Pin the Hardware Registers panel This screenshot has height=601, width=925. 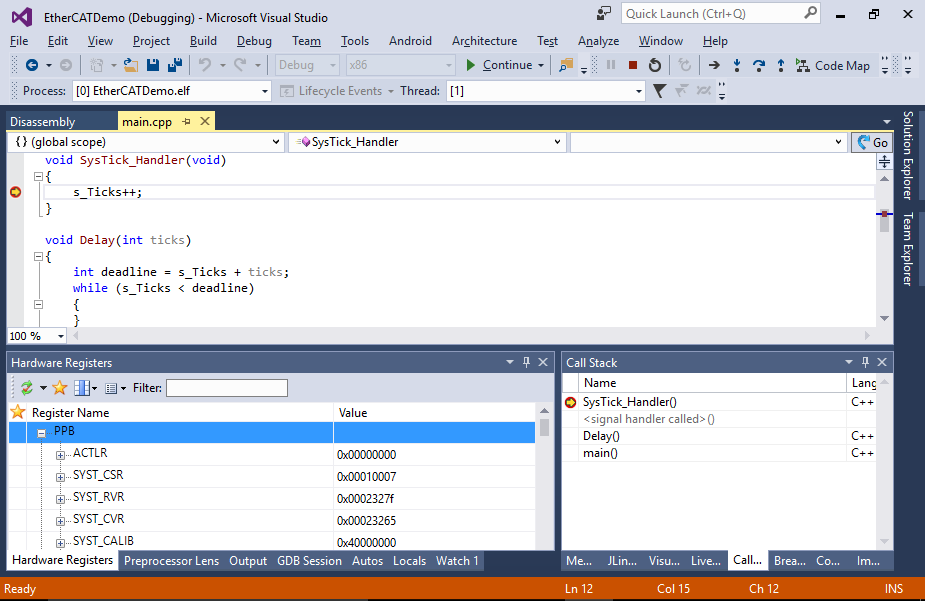pyautogui.click(x=526, y=362)
